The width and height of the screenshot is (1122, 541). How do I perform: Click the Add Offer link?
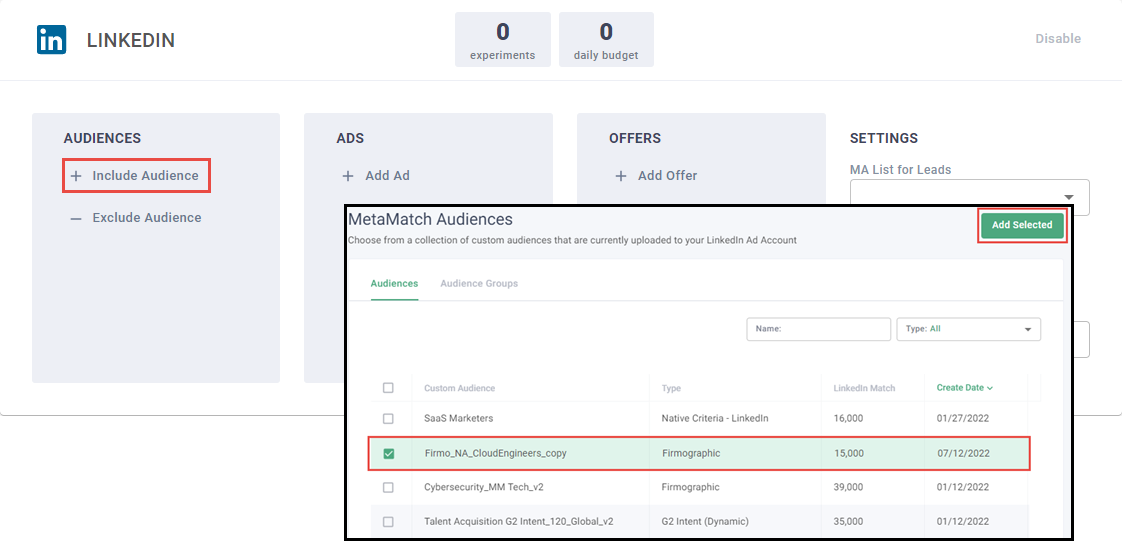(x=667, y=176)
